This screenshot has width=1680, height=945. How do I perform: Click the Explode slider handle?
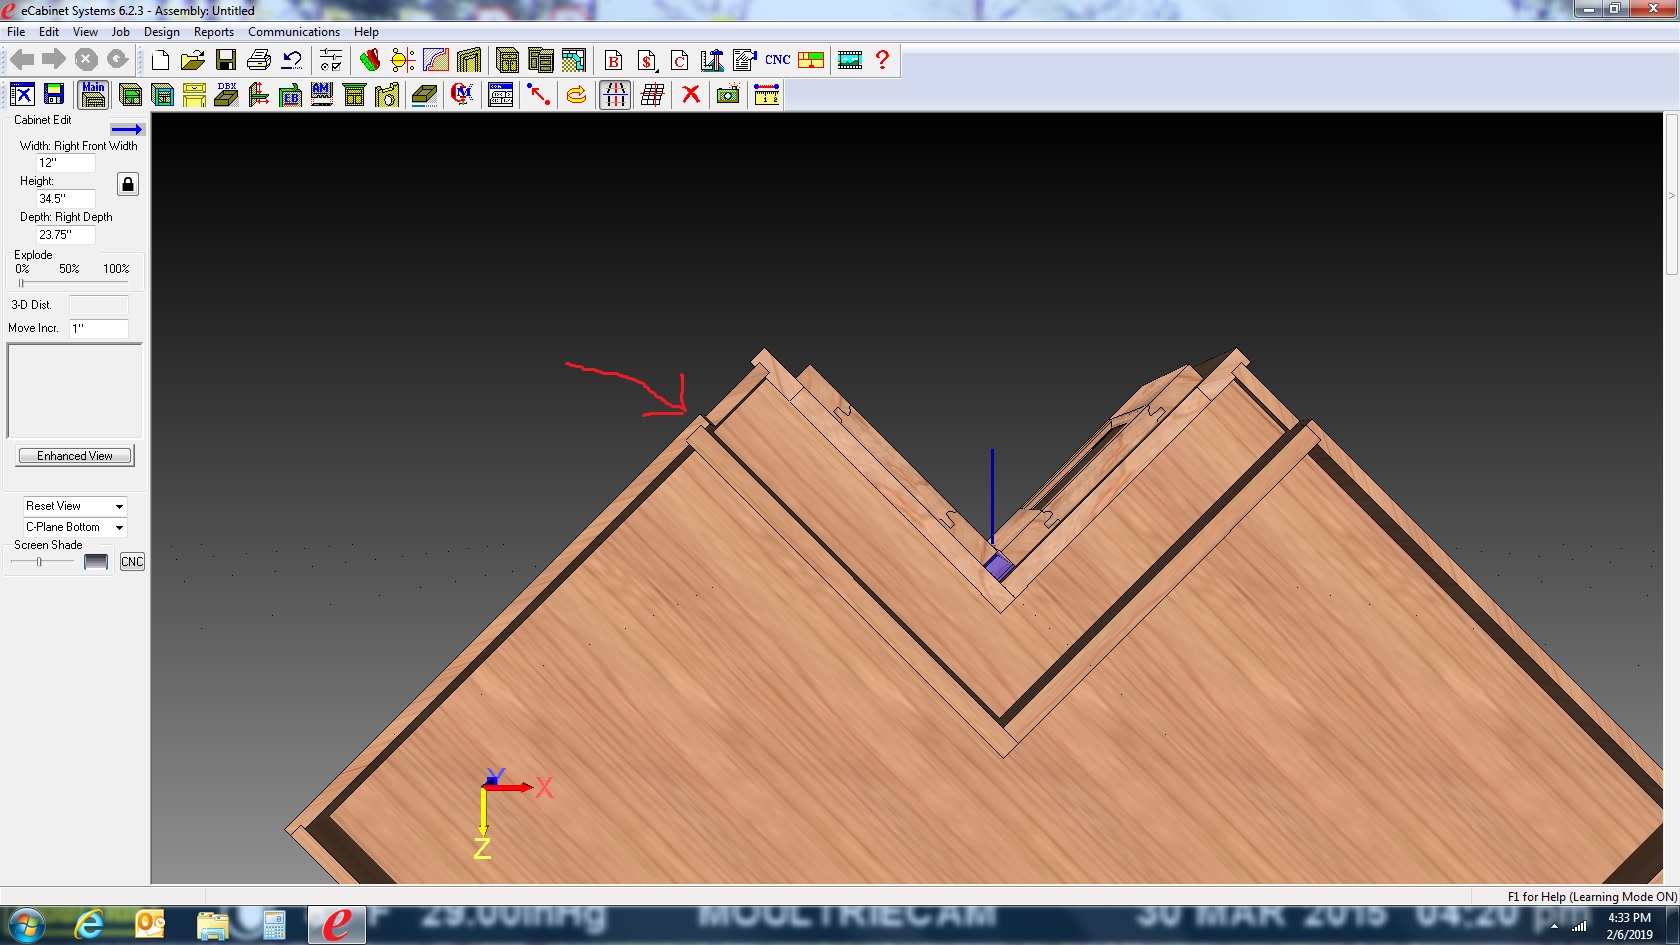tap(21, 283)
